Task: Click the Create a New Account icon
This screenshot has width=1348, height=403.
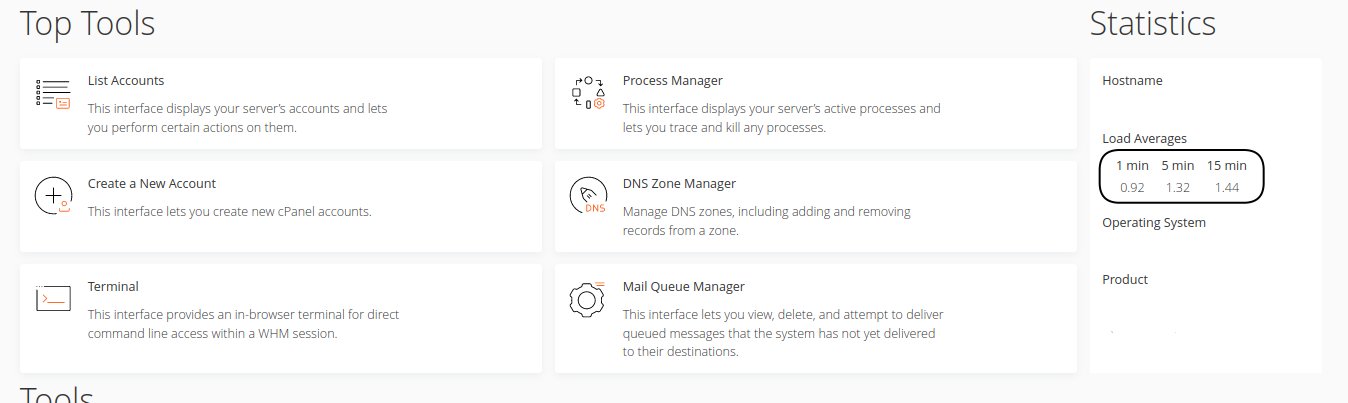Action: [52, 197]
